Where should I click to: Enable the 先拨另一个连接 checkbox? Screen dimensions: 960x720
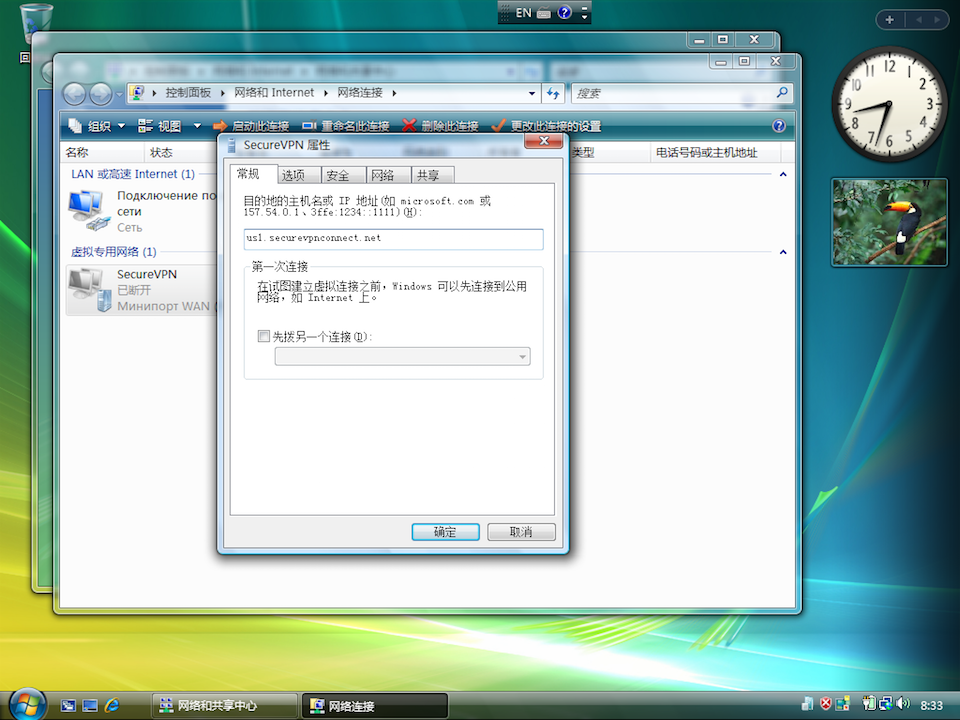click(264, 336)
